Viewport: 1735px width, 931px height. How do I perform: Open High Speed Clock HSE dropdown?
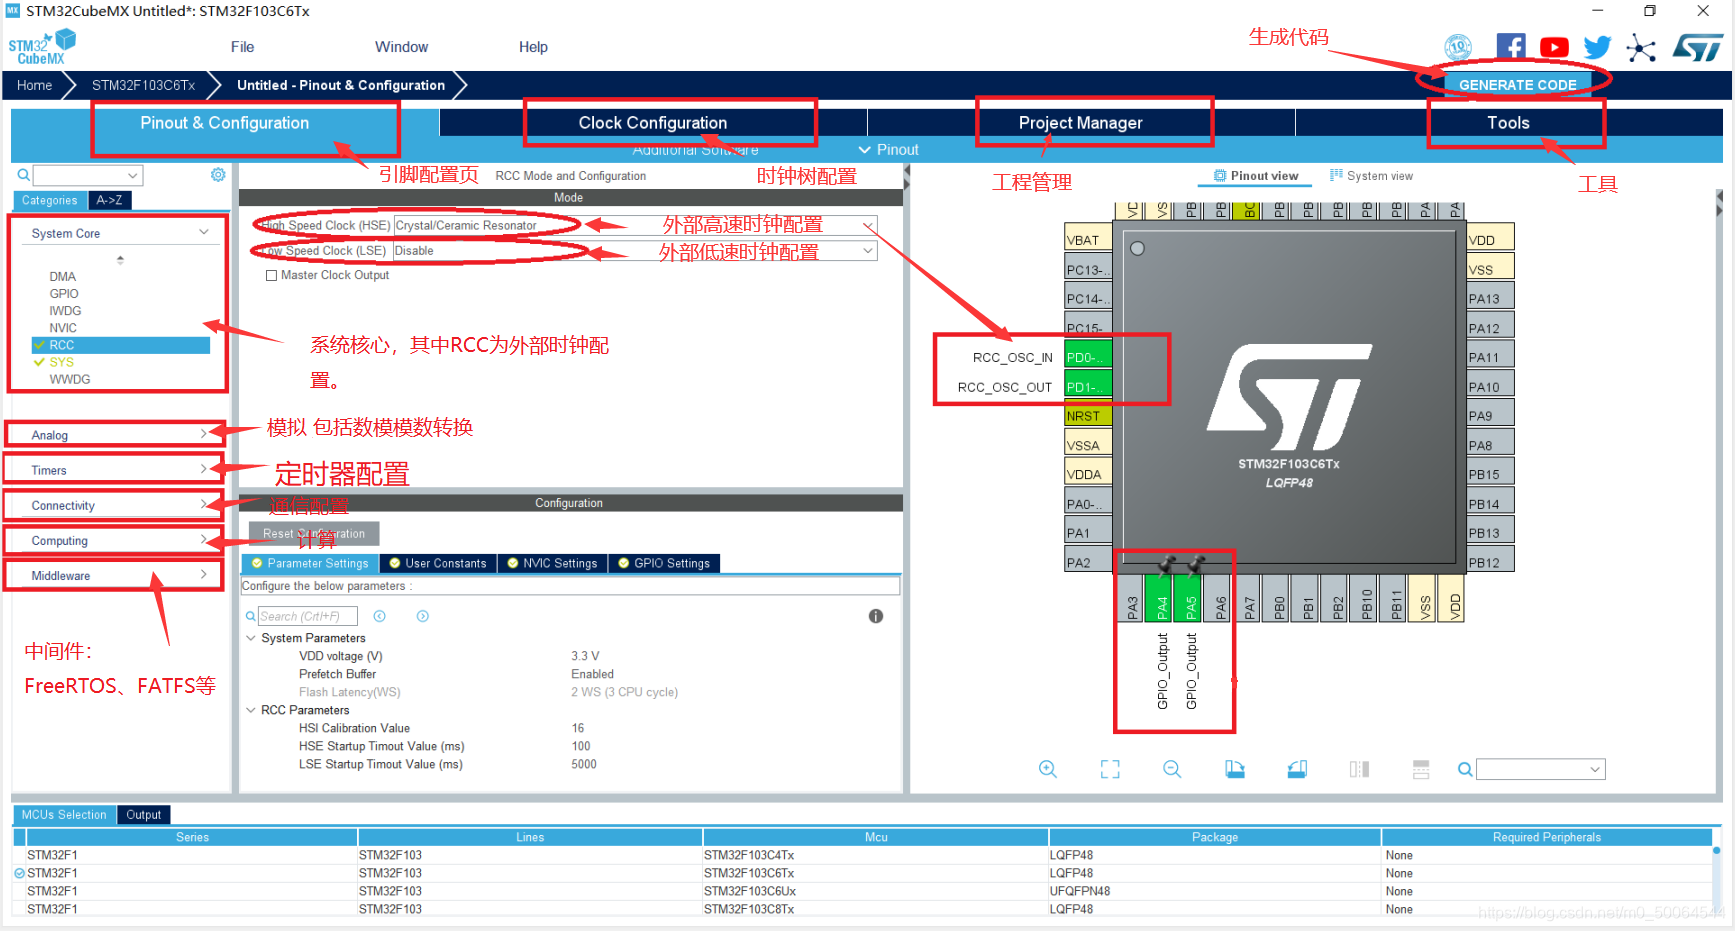867,225
